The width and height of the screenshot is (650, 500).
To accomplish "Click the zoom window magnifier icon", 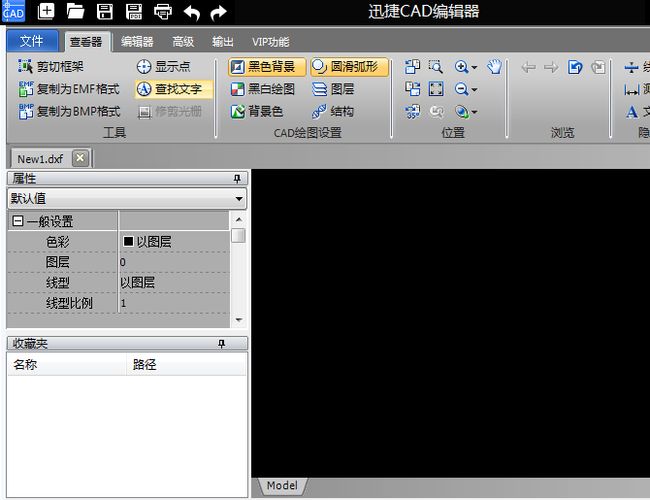I will pyautogui.click(x=436, y=67).
